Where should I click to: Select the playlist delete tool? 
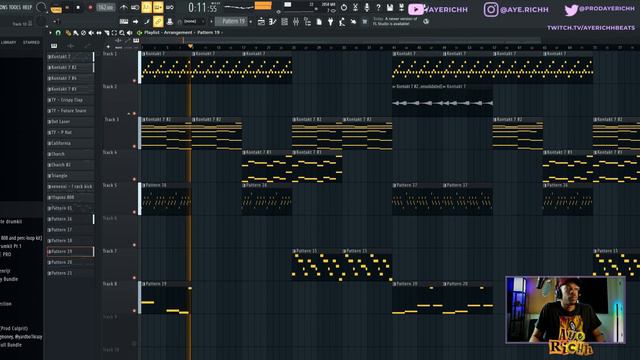click(83, 33)
